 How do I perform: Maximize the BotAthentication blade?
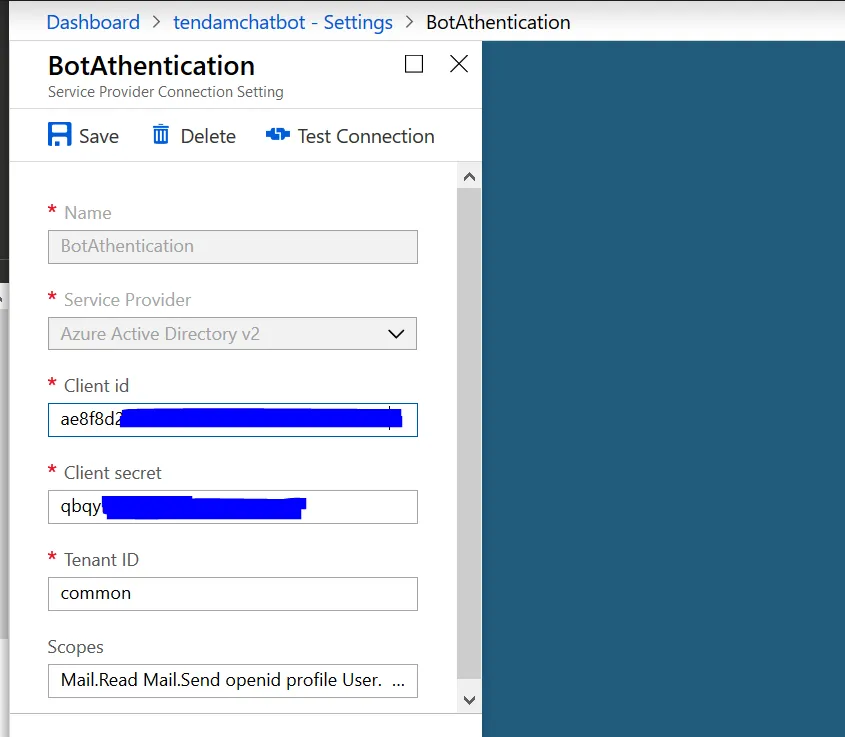(414, 65)
